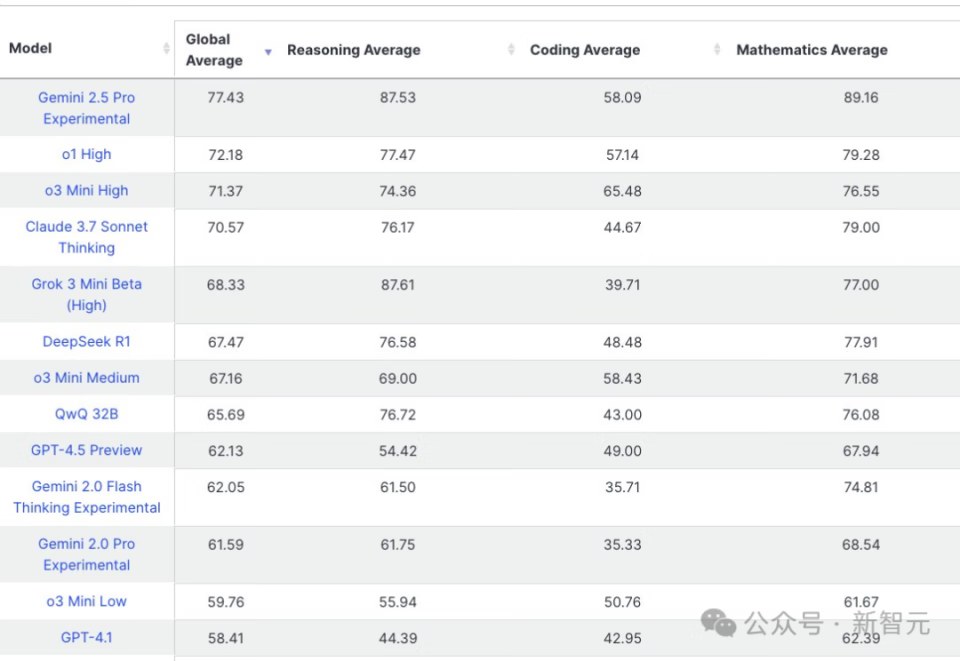
Task: Select the Global Average column header
Action: [x=214, y=50]
